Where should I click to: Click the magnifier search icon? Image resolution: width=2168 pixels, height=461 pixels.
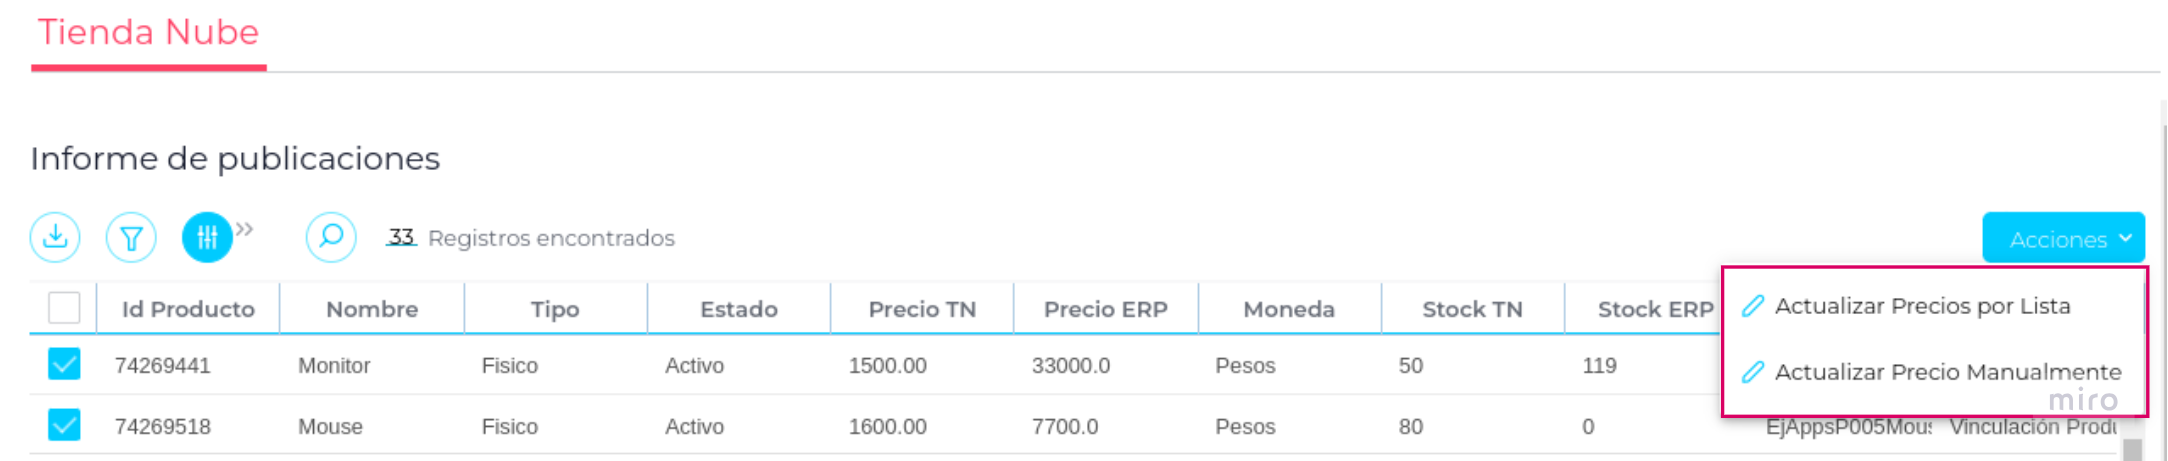331,238
